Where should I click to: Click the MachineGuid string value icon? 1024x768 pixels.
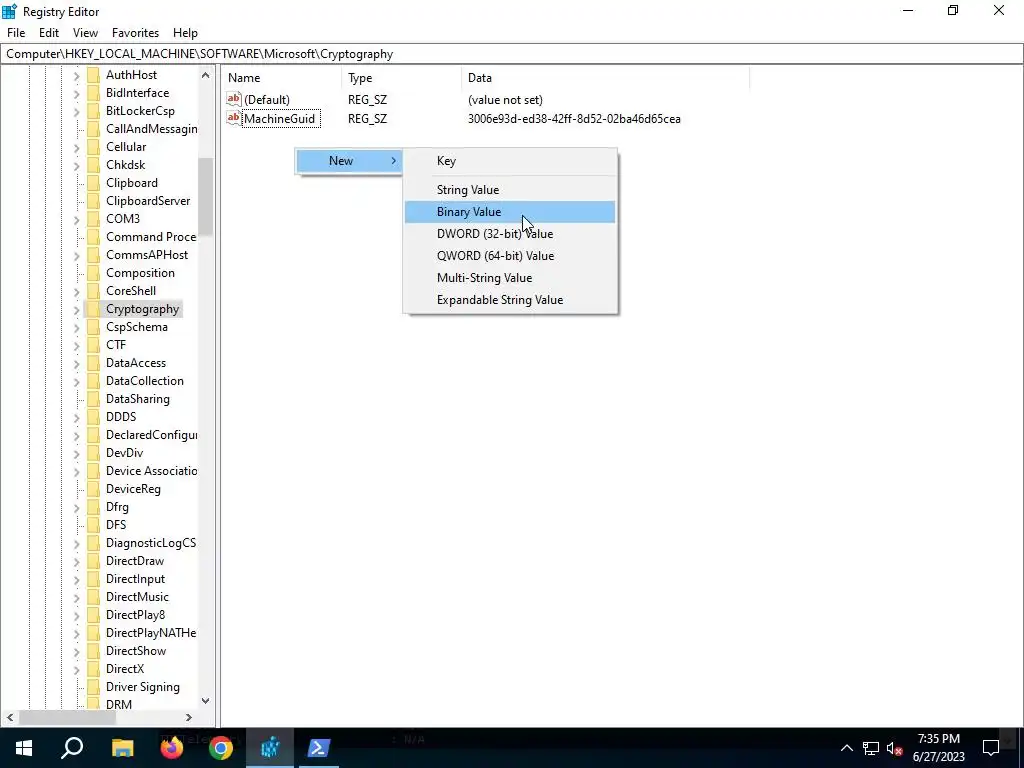(x=234, y=118)
